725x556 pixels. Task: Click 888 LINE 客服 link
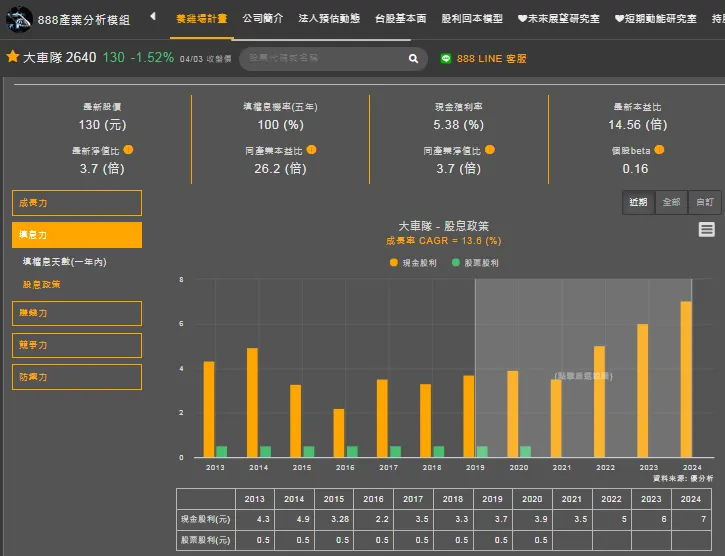(492, 59)
